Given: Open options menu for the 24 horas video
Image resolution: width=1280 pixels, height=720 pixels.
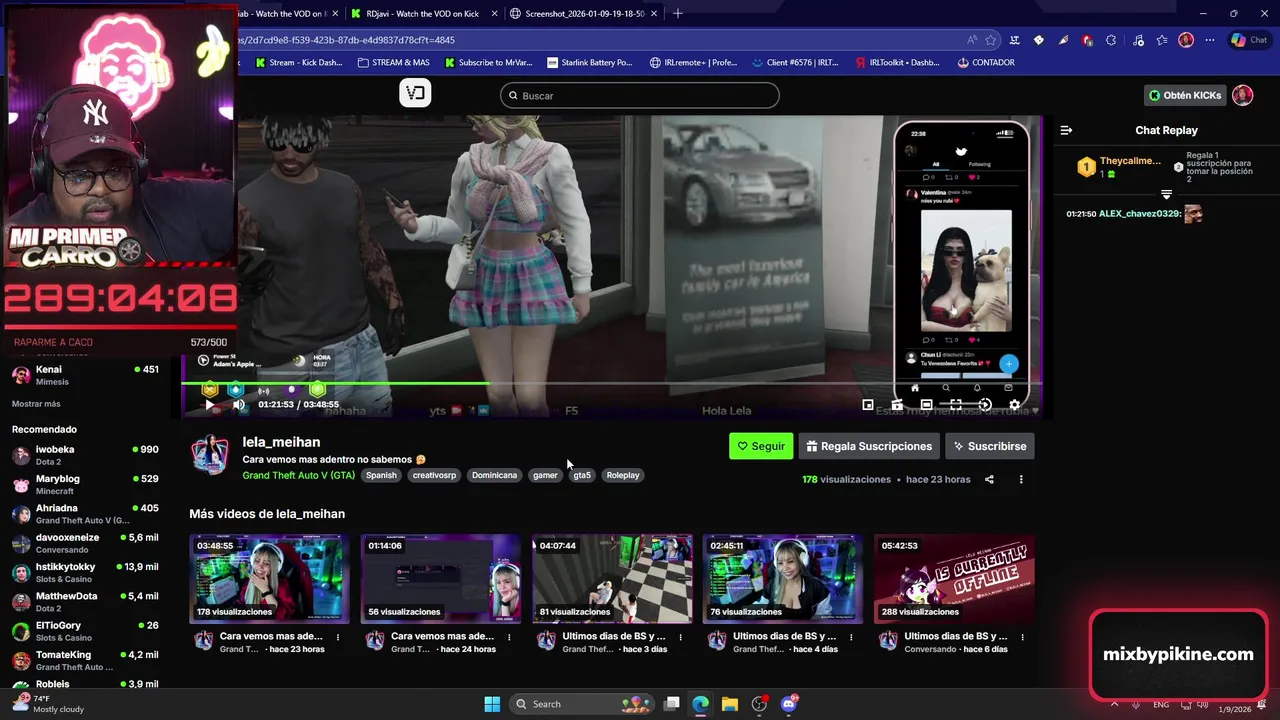Looking at the screenshot, I should (509, 637).
